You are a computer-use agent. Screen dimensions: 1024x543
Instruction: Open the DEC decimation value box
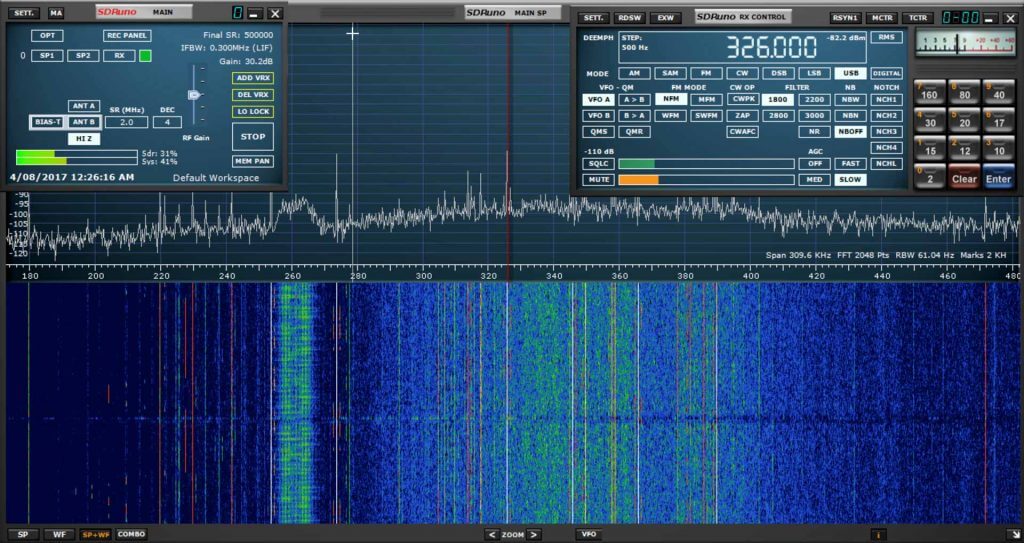click(x=167, y=122)
